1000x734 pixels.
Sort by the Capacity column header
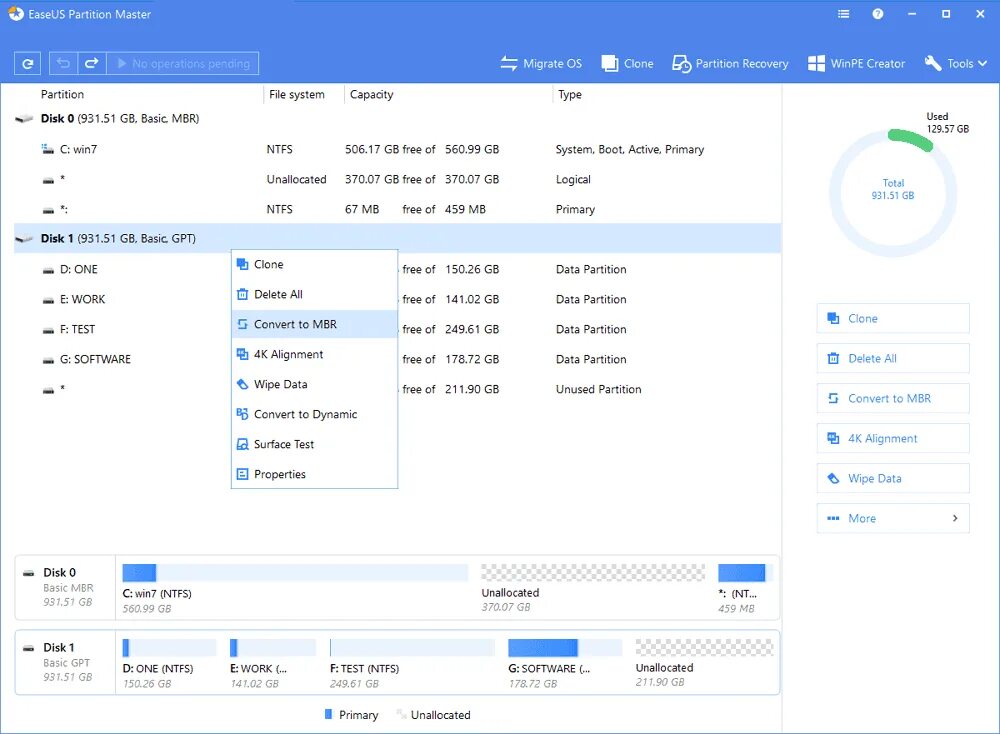point(371,94)
